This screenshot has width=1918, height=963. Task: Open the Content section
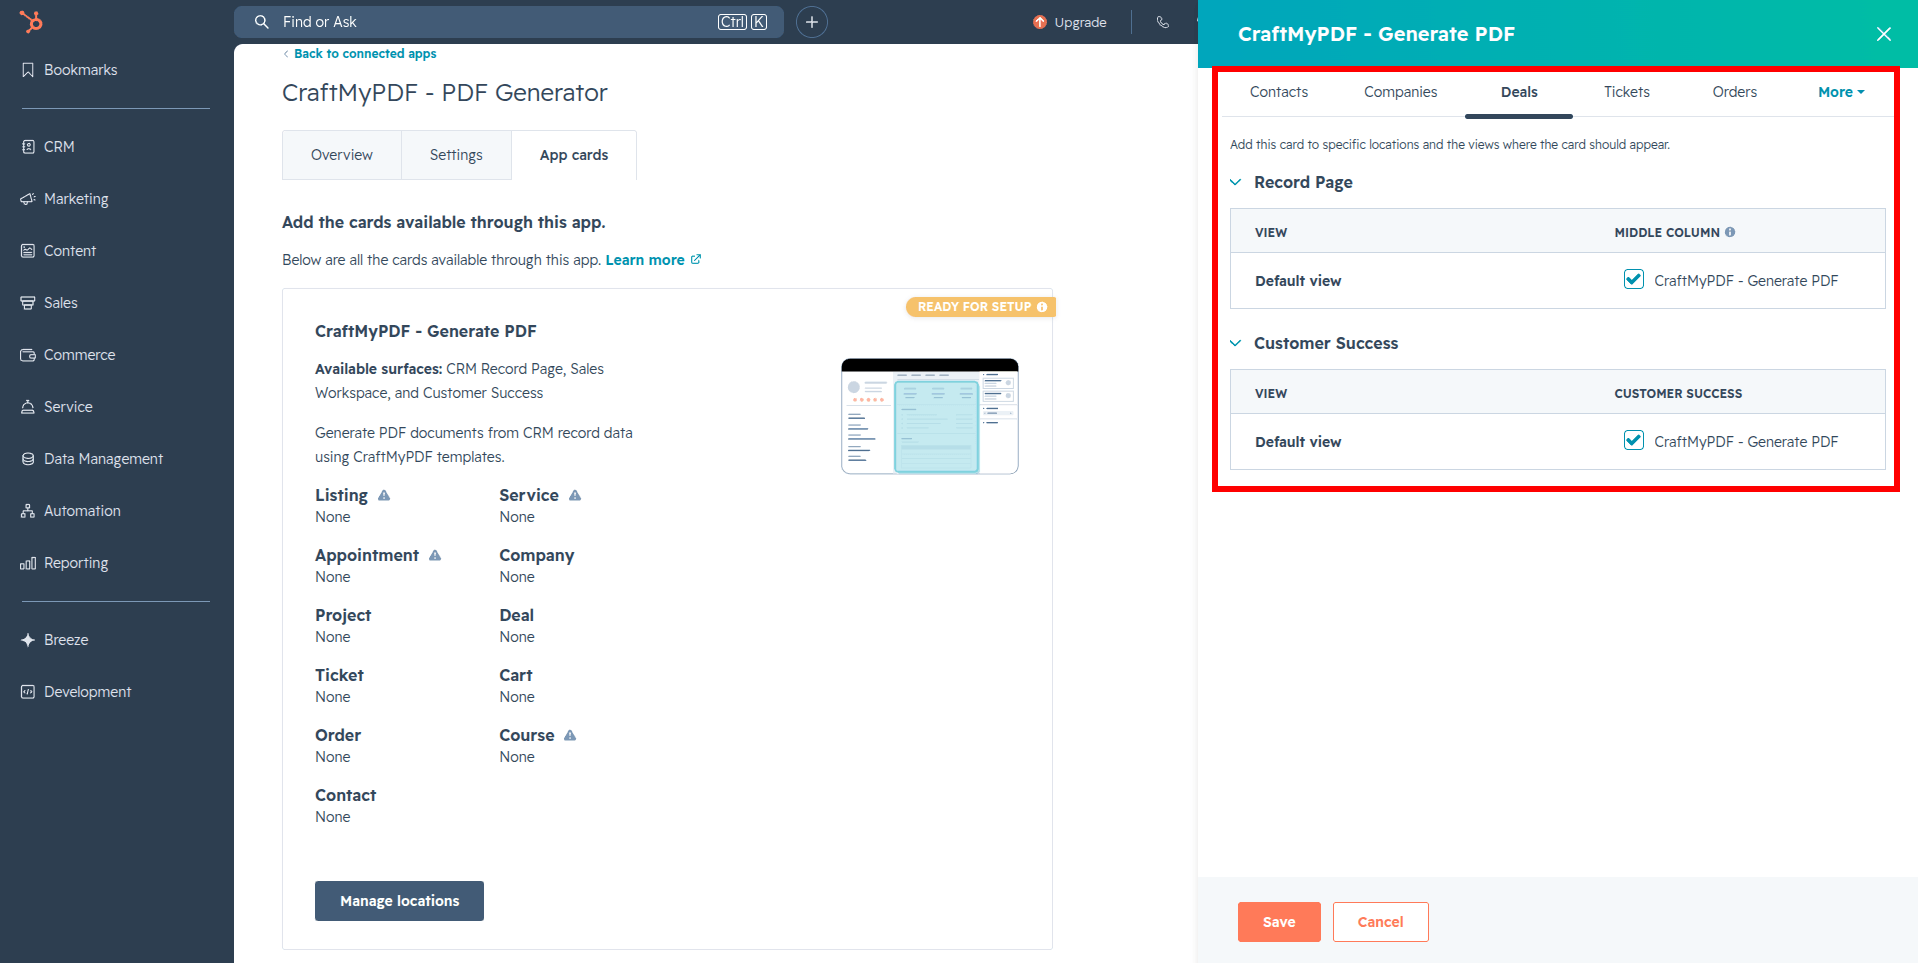coord(58,251)
